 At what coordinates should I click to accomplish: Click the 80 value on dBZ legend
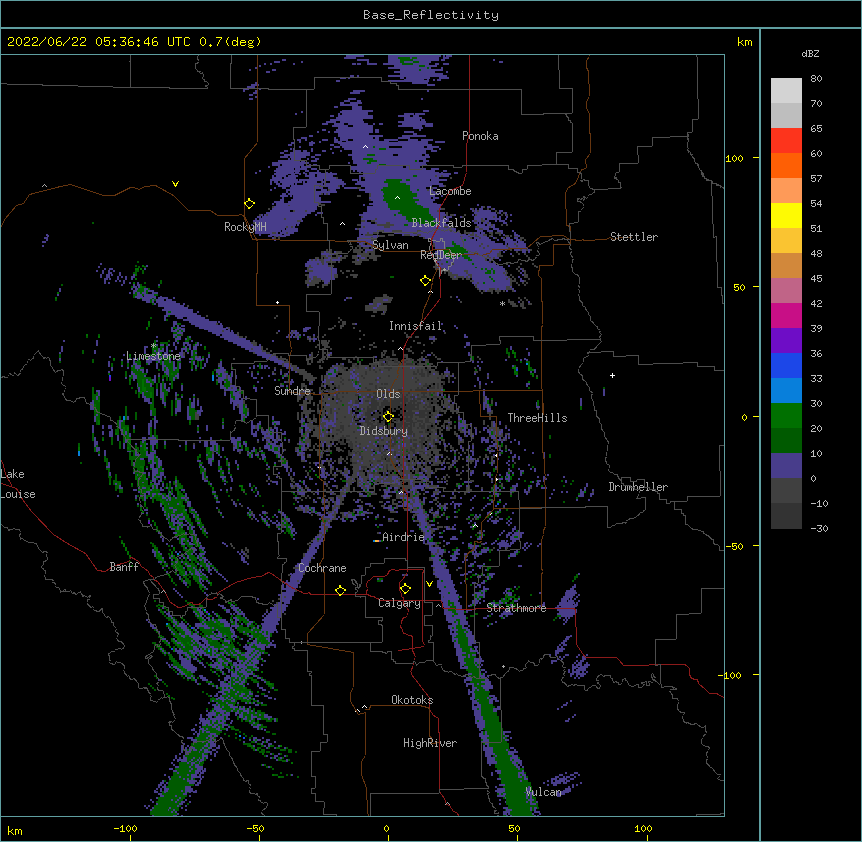pyautogui.click(x=816, y=79)
